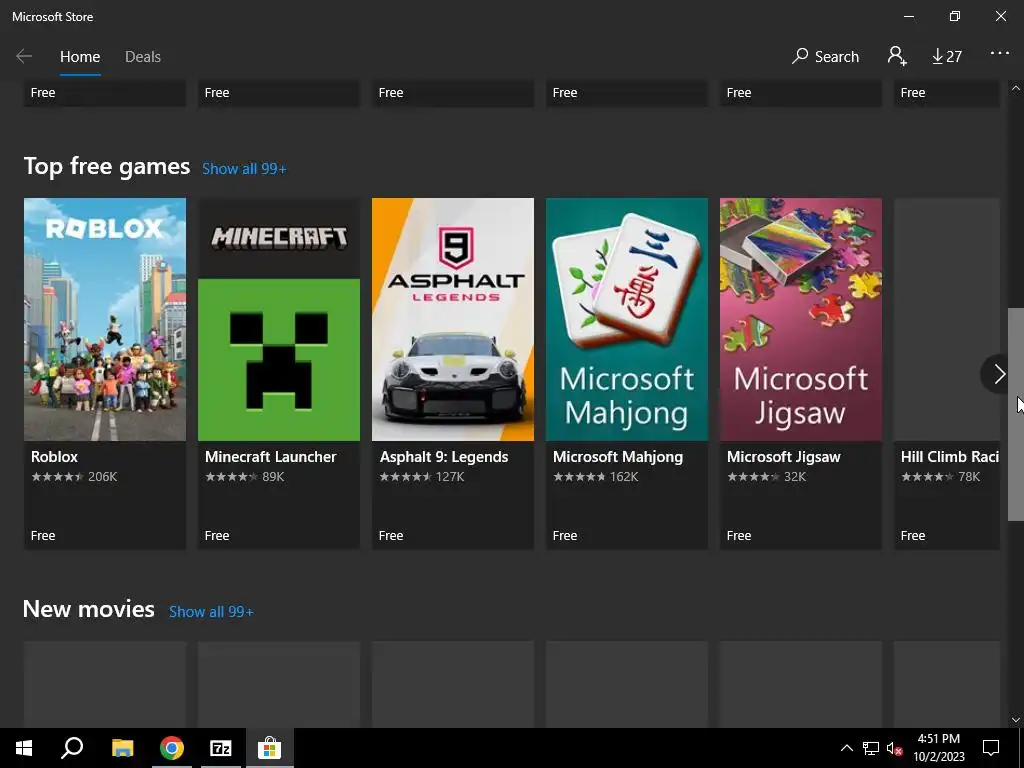This screenshot has width=1024, height=768.
Task: Open the Search box
Action: tap(825, 57)
